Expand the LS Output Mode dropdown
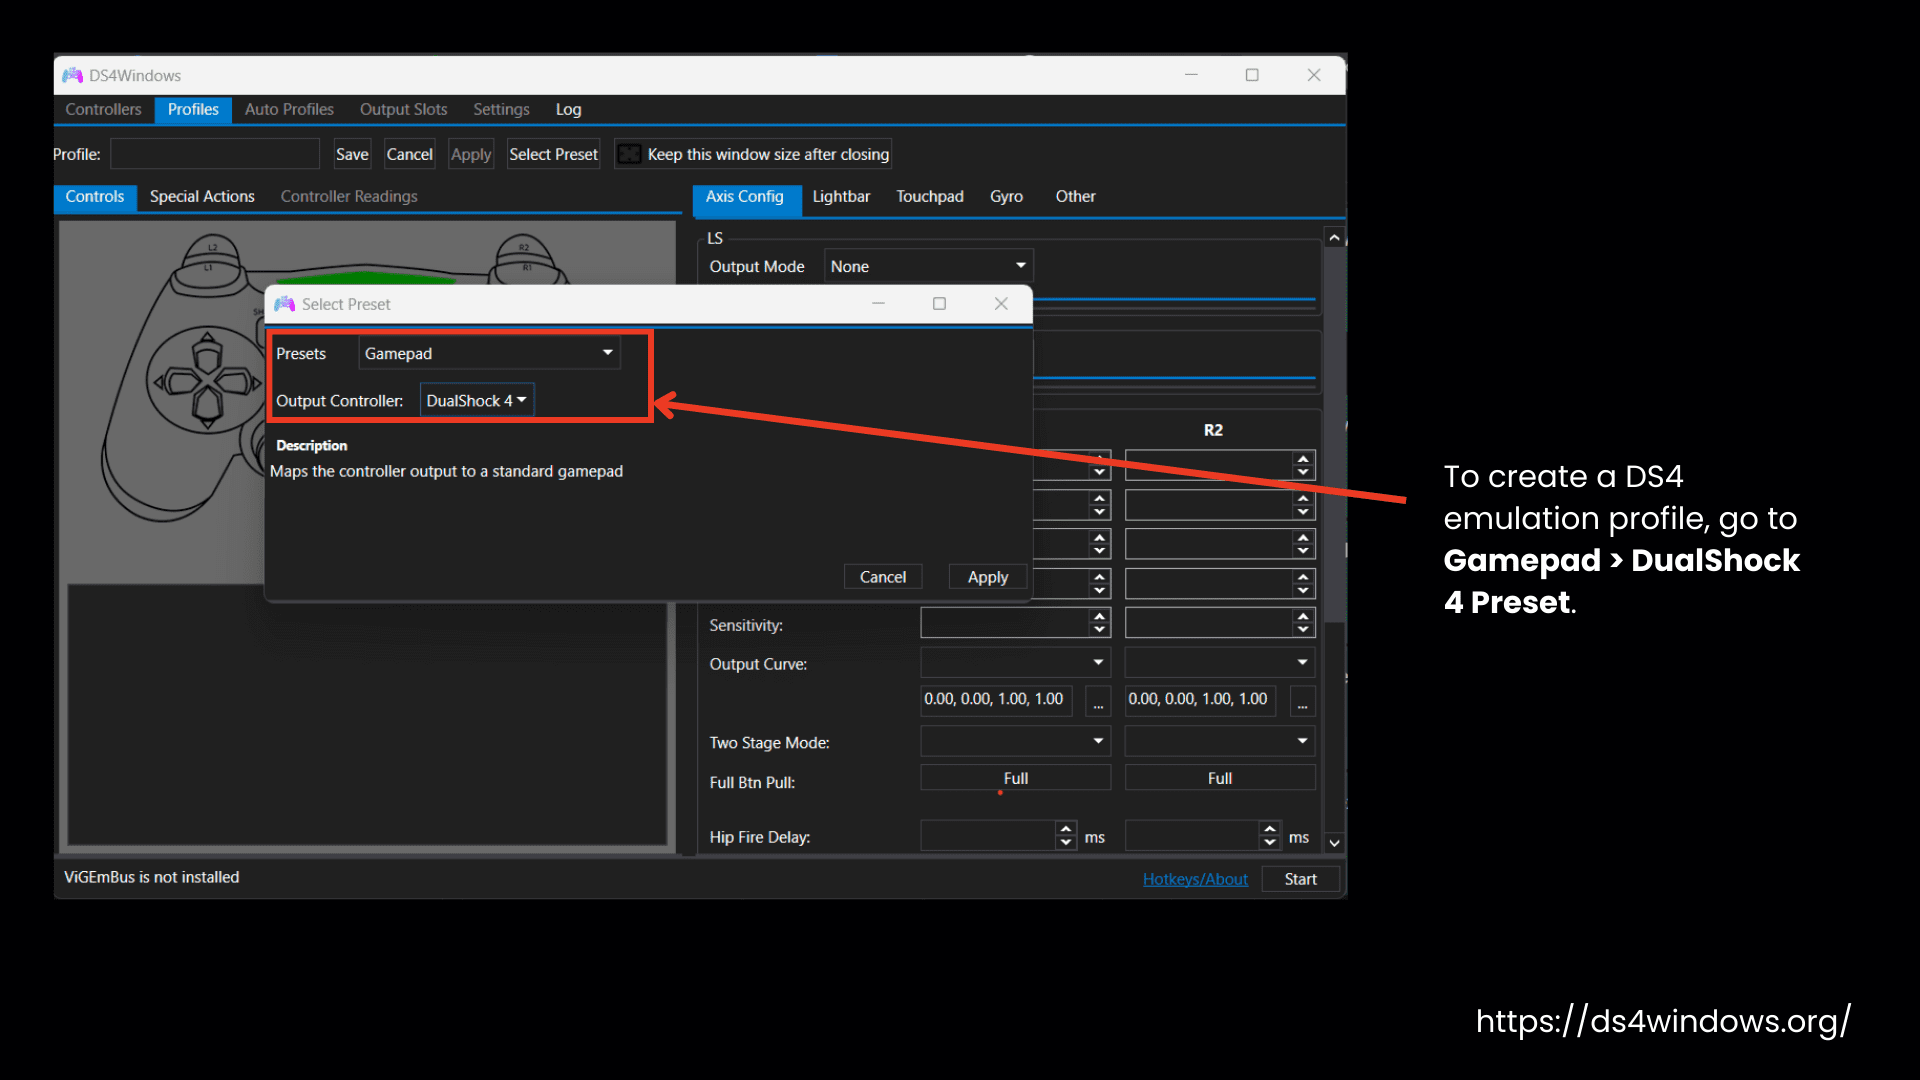The width and height of the screenshot is (1920, 1080). tap(928, 266)
